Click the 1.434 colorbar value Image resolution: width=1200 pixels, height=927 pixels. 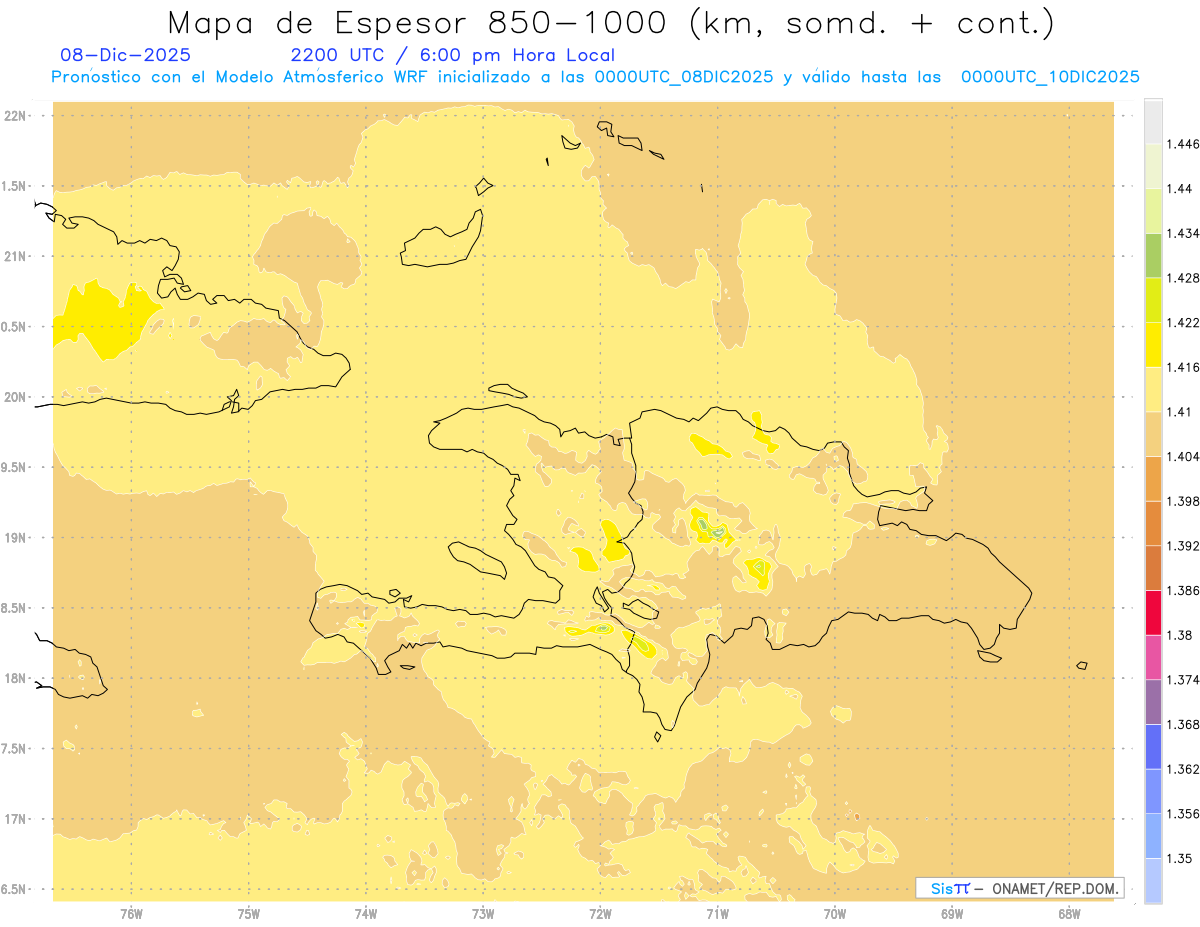(1182, 233)
